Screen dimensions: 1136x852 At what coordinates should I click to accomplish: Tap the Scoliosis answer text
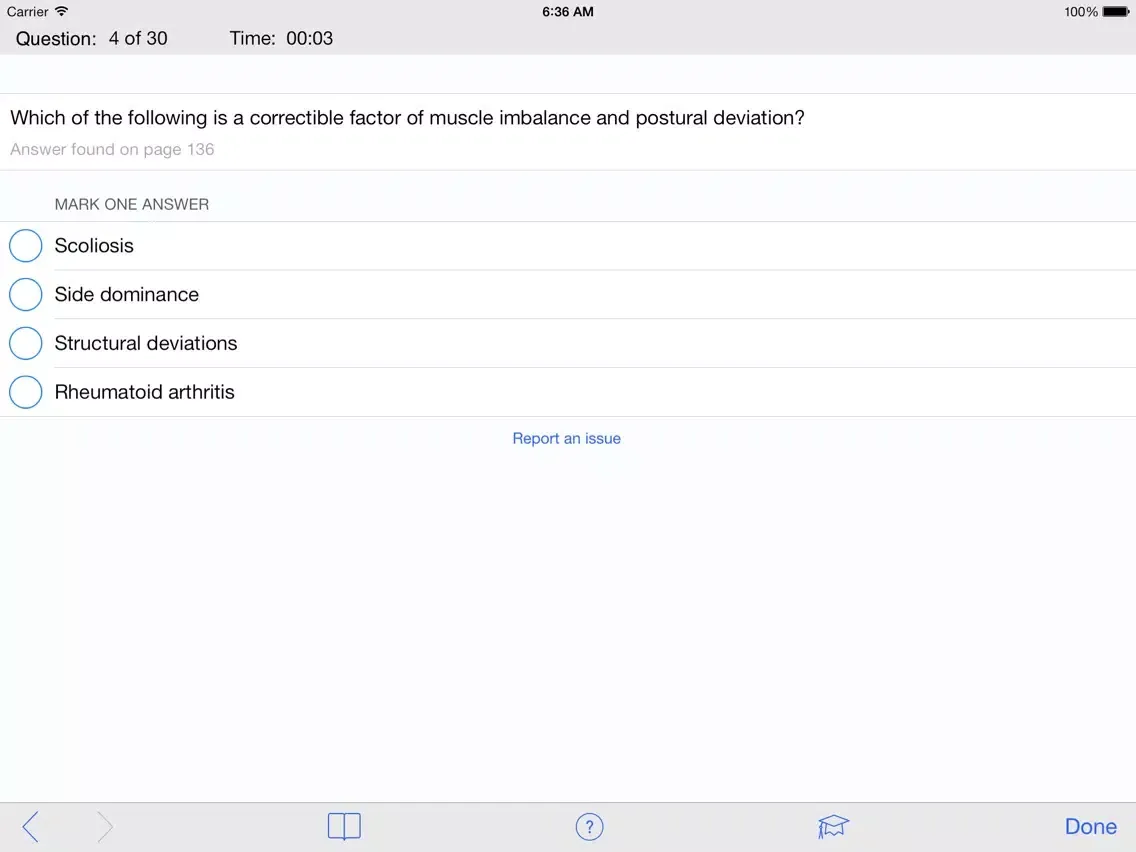[x=94, y=246]
